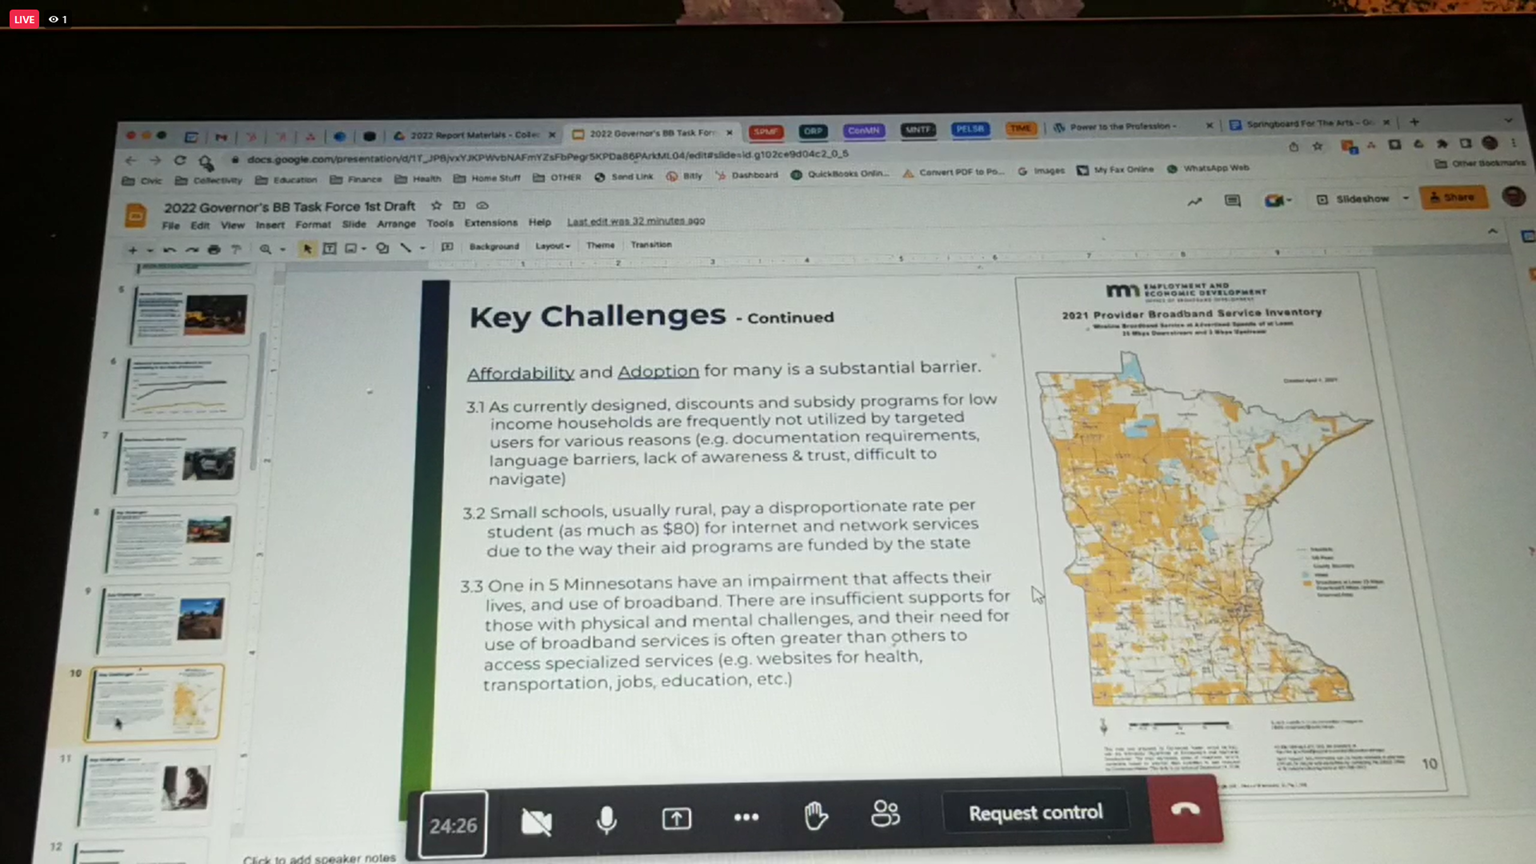Image resolution: width=1536 pixels, height=864 pixels.
Task: Open the comment history icon
Action: [x=1232, y=201]
